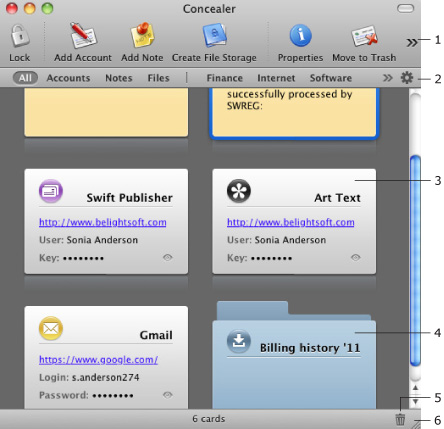Open the Trash in status bar
The height and width of the screenshot is (429, 444).
pos(400,419)
